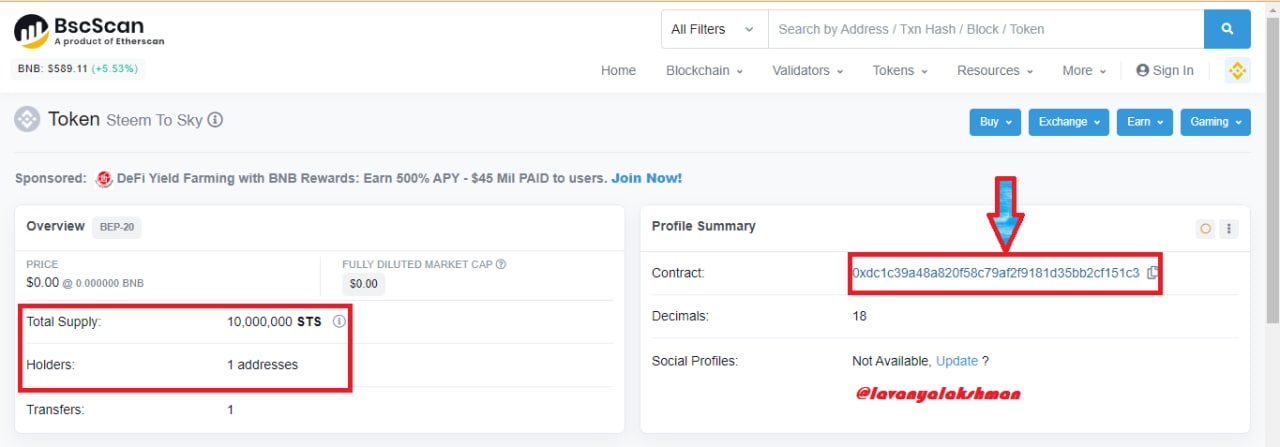Screen dimensions: 1280x447
Task: Click the Not Available social profiles text
Action: pos(891,360)
